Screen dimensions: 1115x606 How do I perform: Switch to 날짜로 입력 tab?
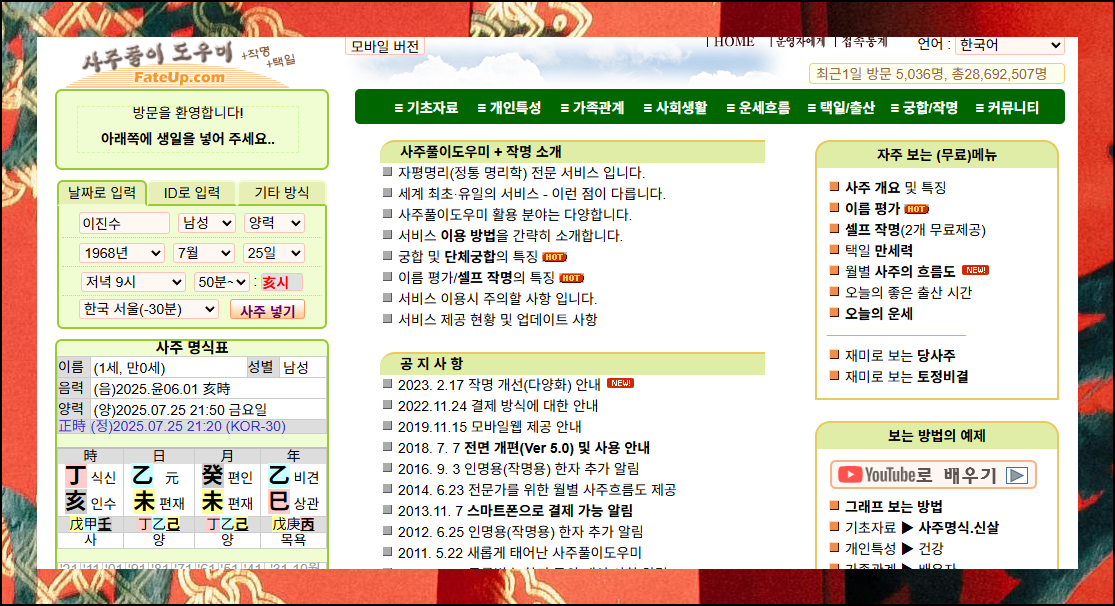(102, 193)
